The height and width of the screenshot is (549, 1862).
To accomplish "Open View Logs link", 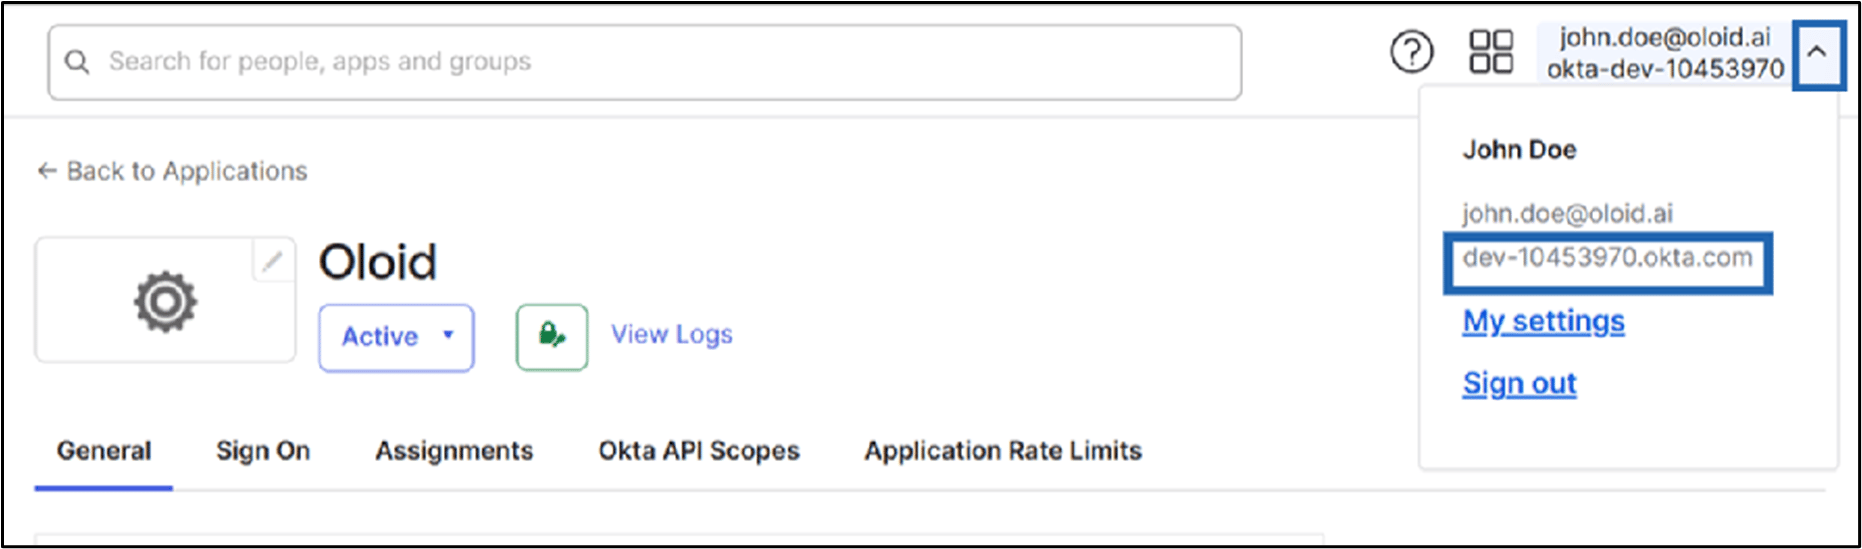I will pyautogui.click(x=672, y=335).
